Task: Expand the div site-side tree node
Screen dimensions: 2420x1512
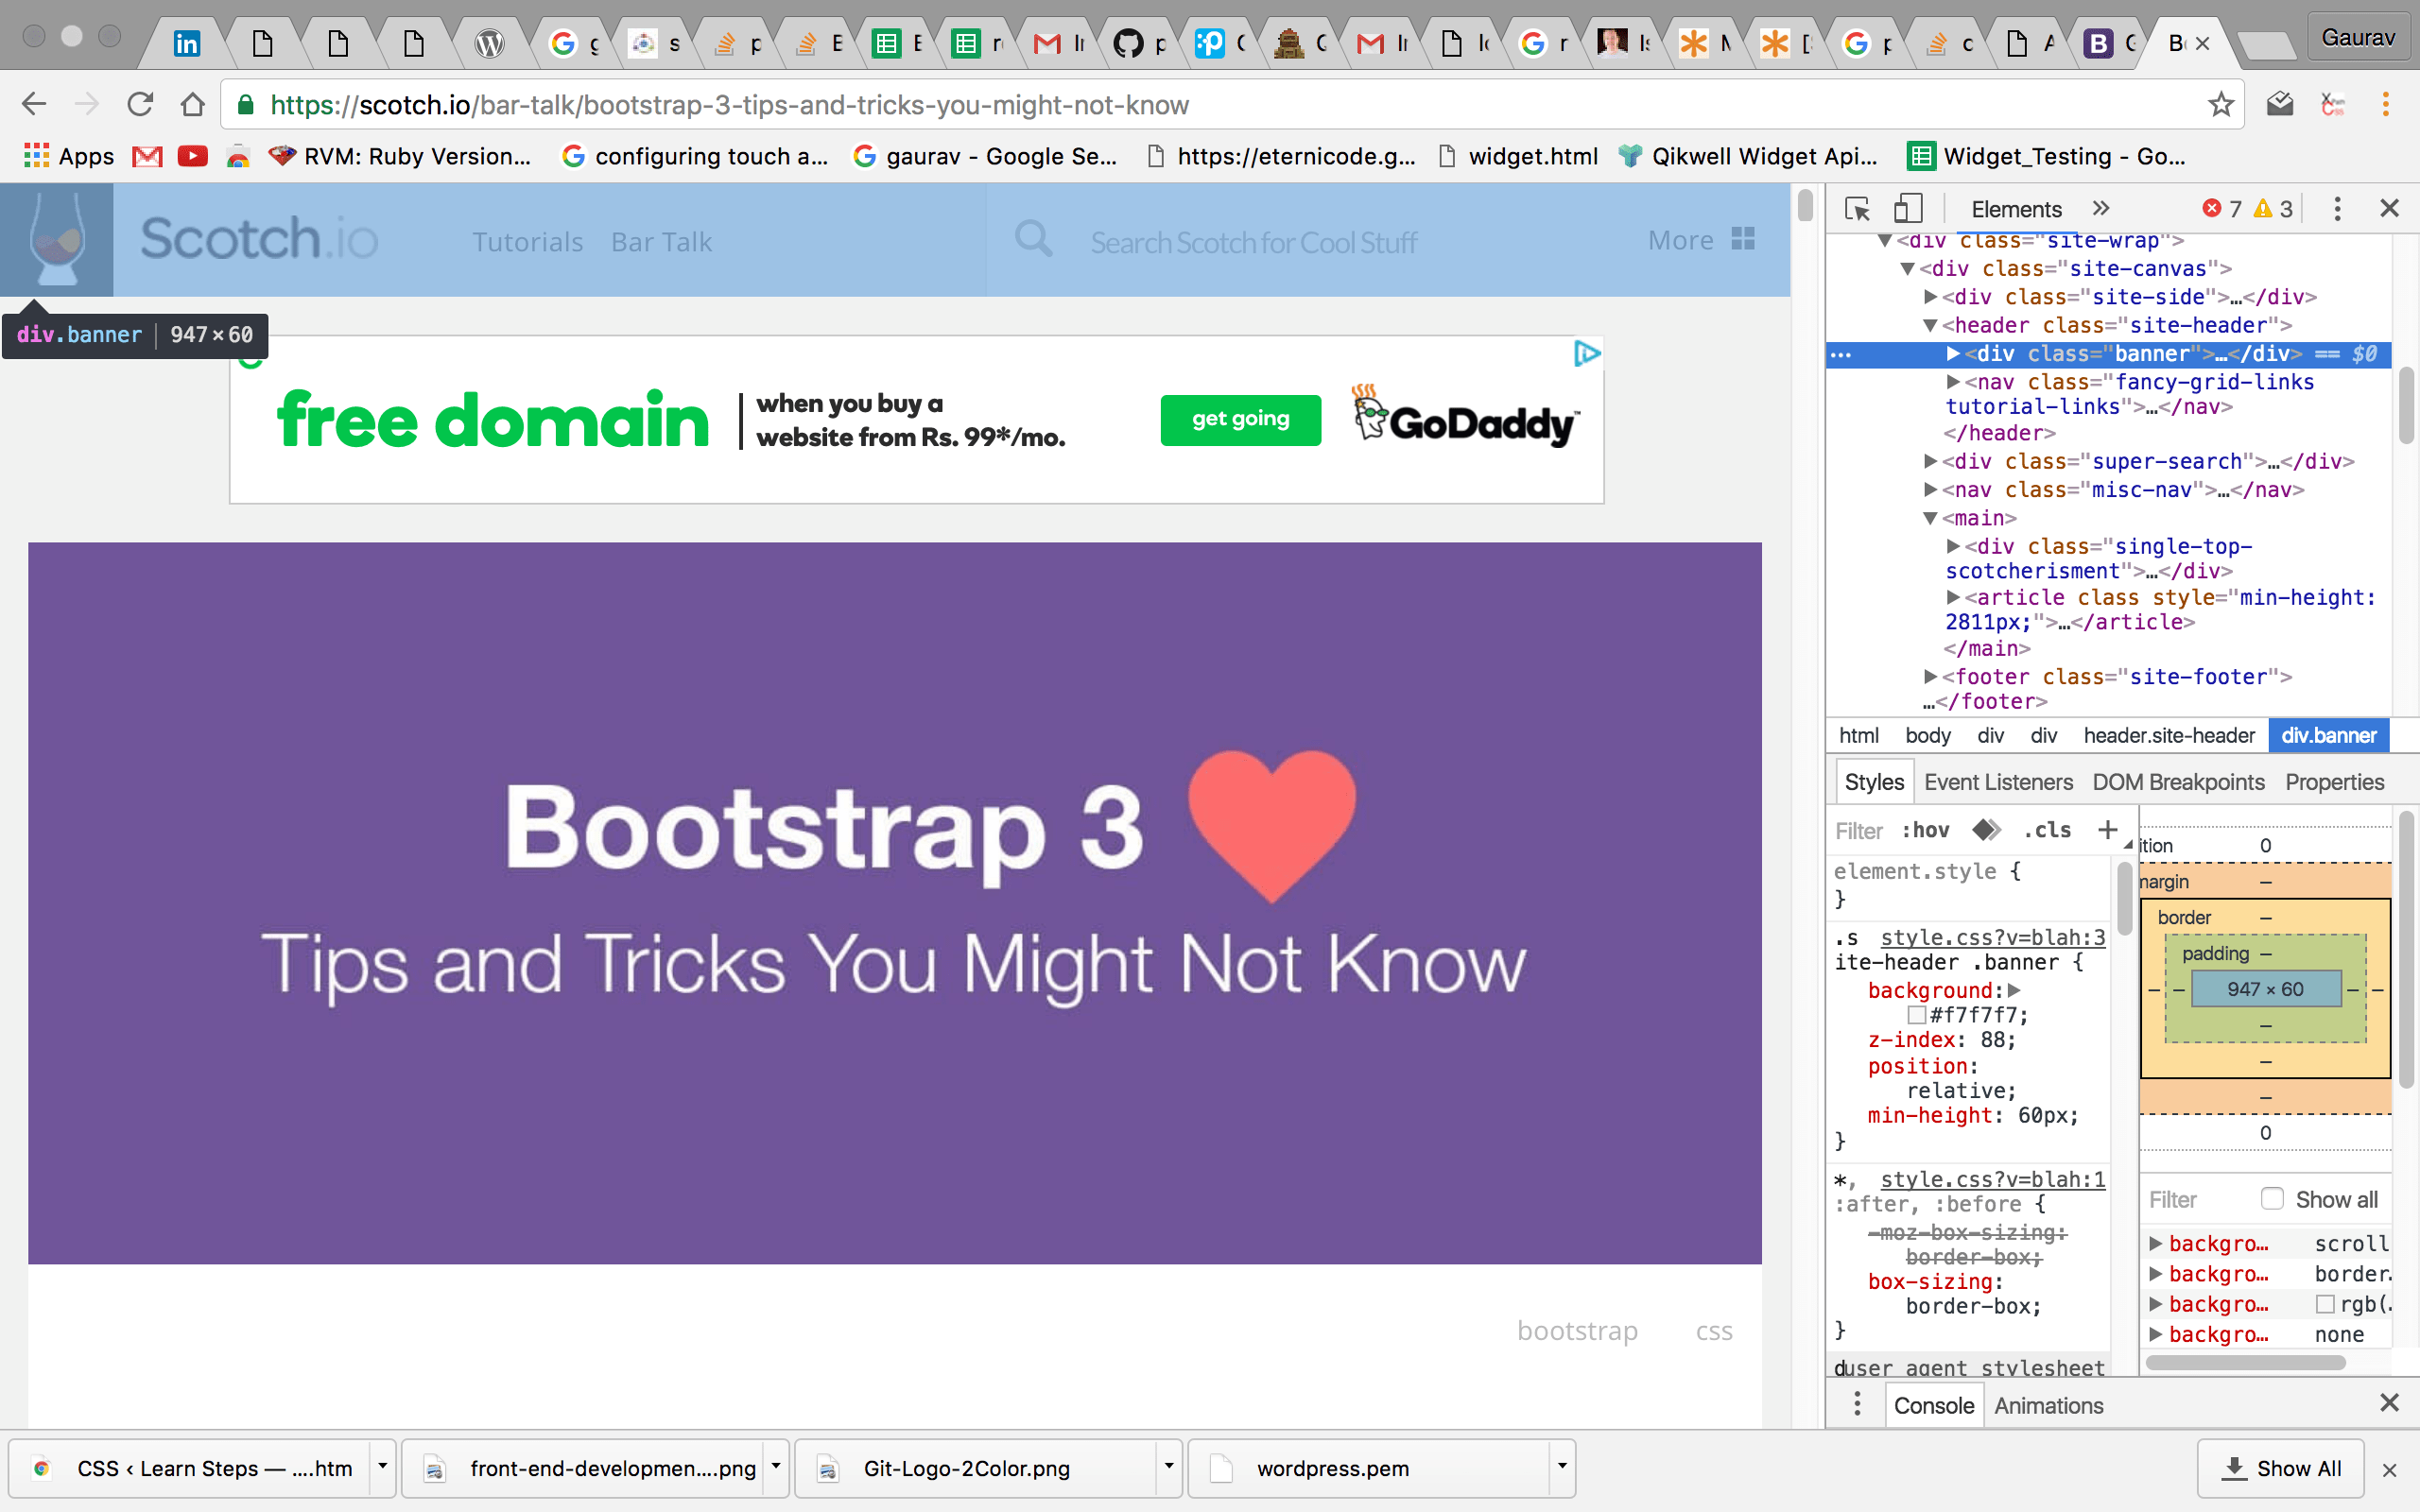Action: (1930, 297)
